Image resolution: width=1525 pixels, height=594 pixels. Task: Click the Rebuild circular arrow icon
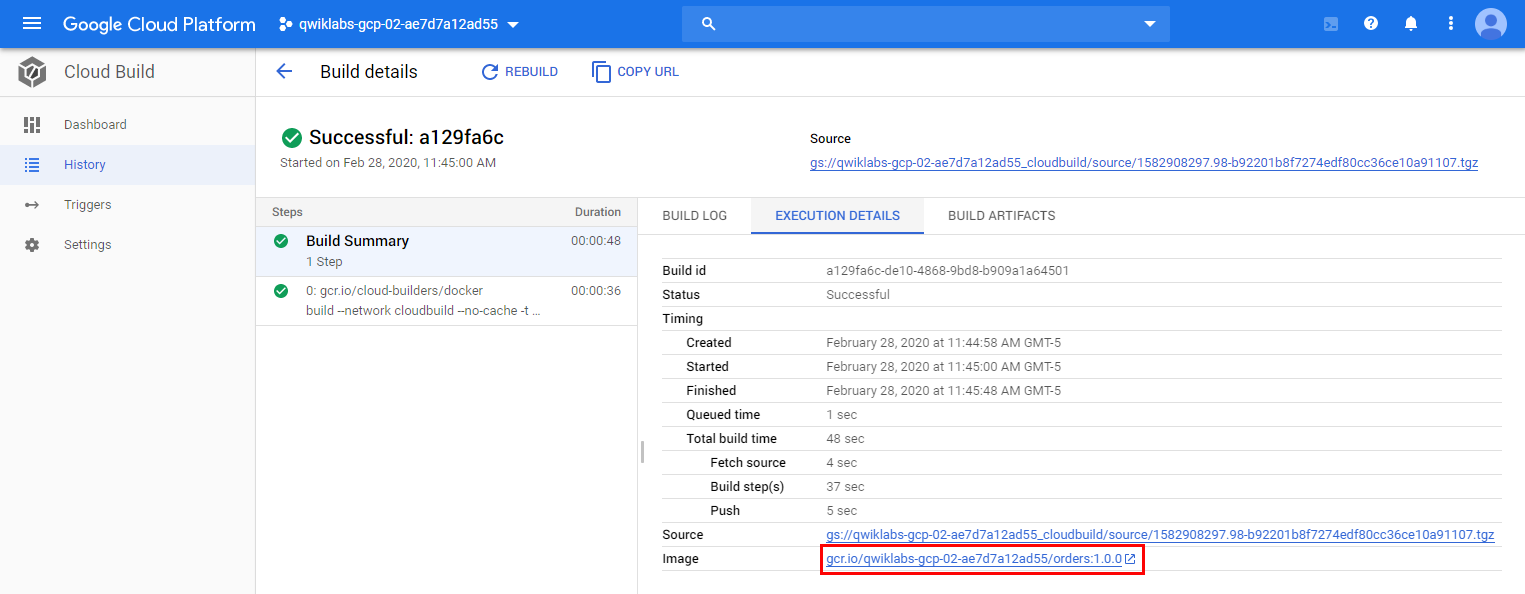489,72
